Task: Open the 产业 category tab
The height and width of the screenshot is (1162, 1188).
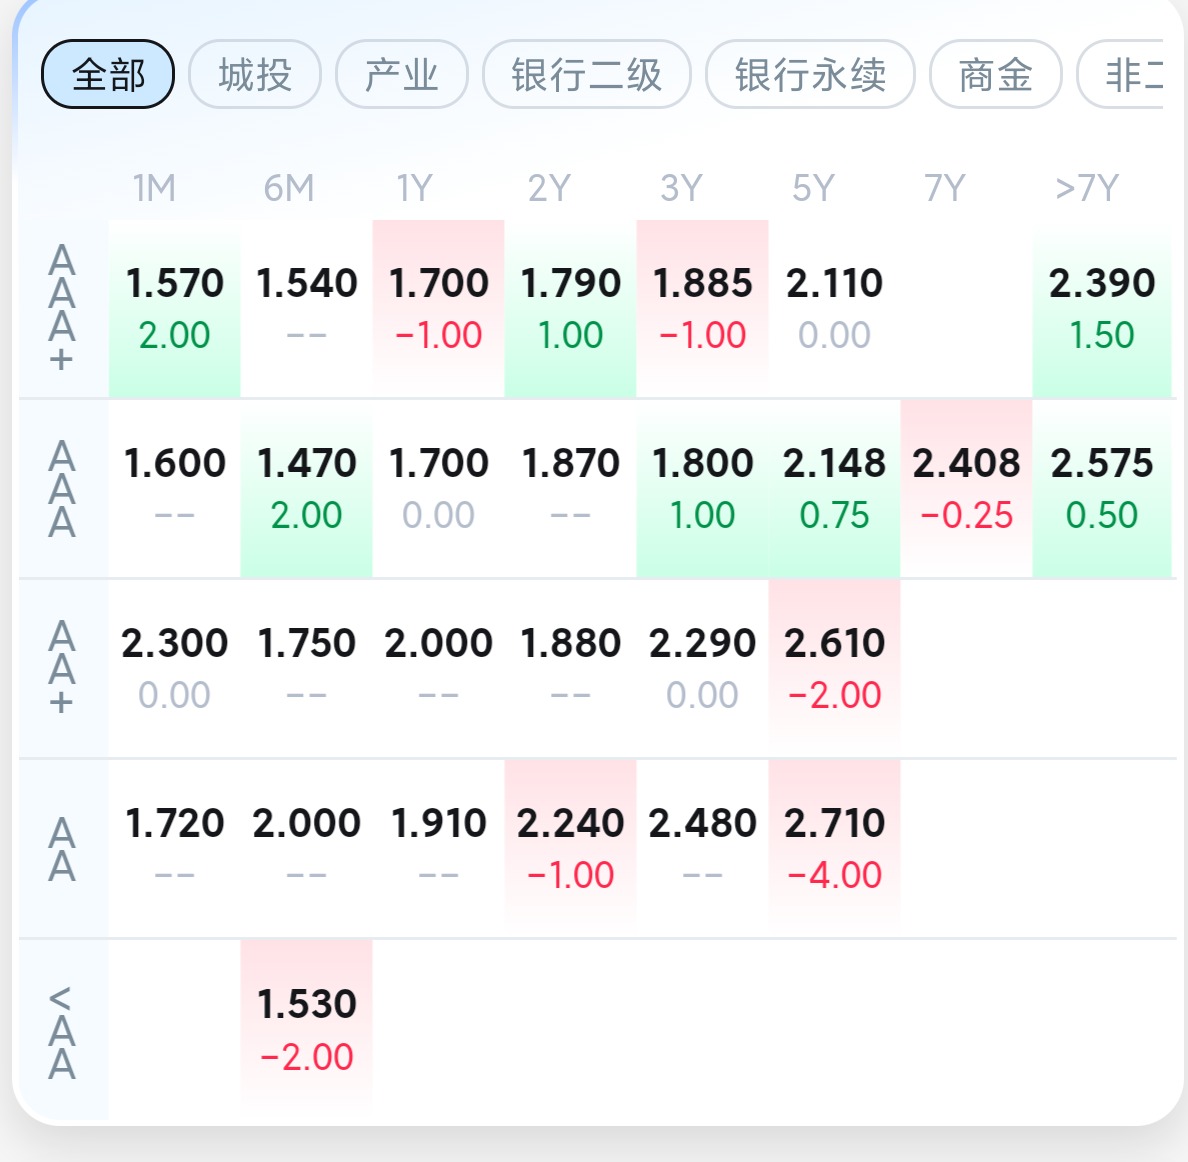Action: tap(402, 75)
